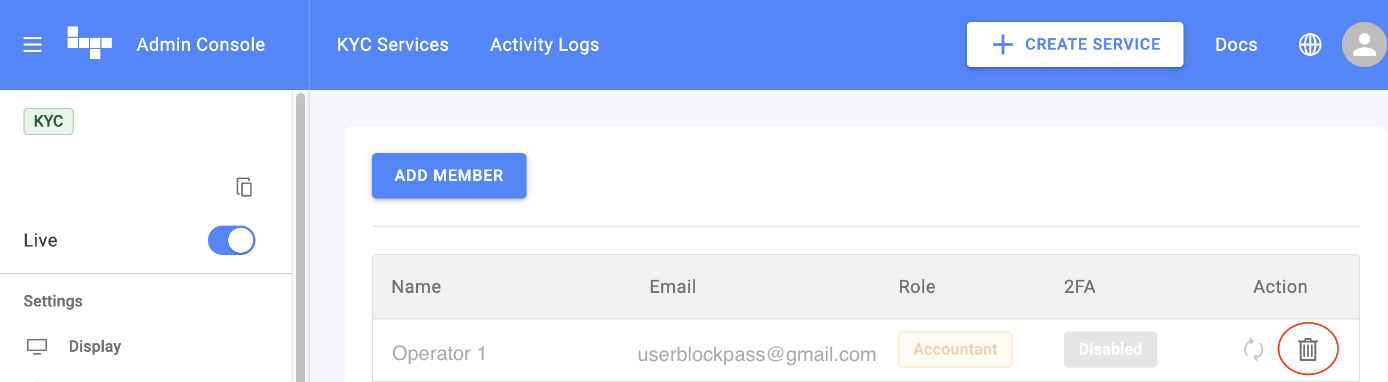The width and height of the screenshot is (1388, 382).
Task: Toggle the Live switch off
Action: (232, 241)
